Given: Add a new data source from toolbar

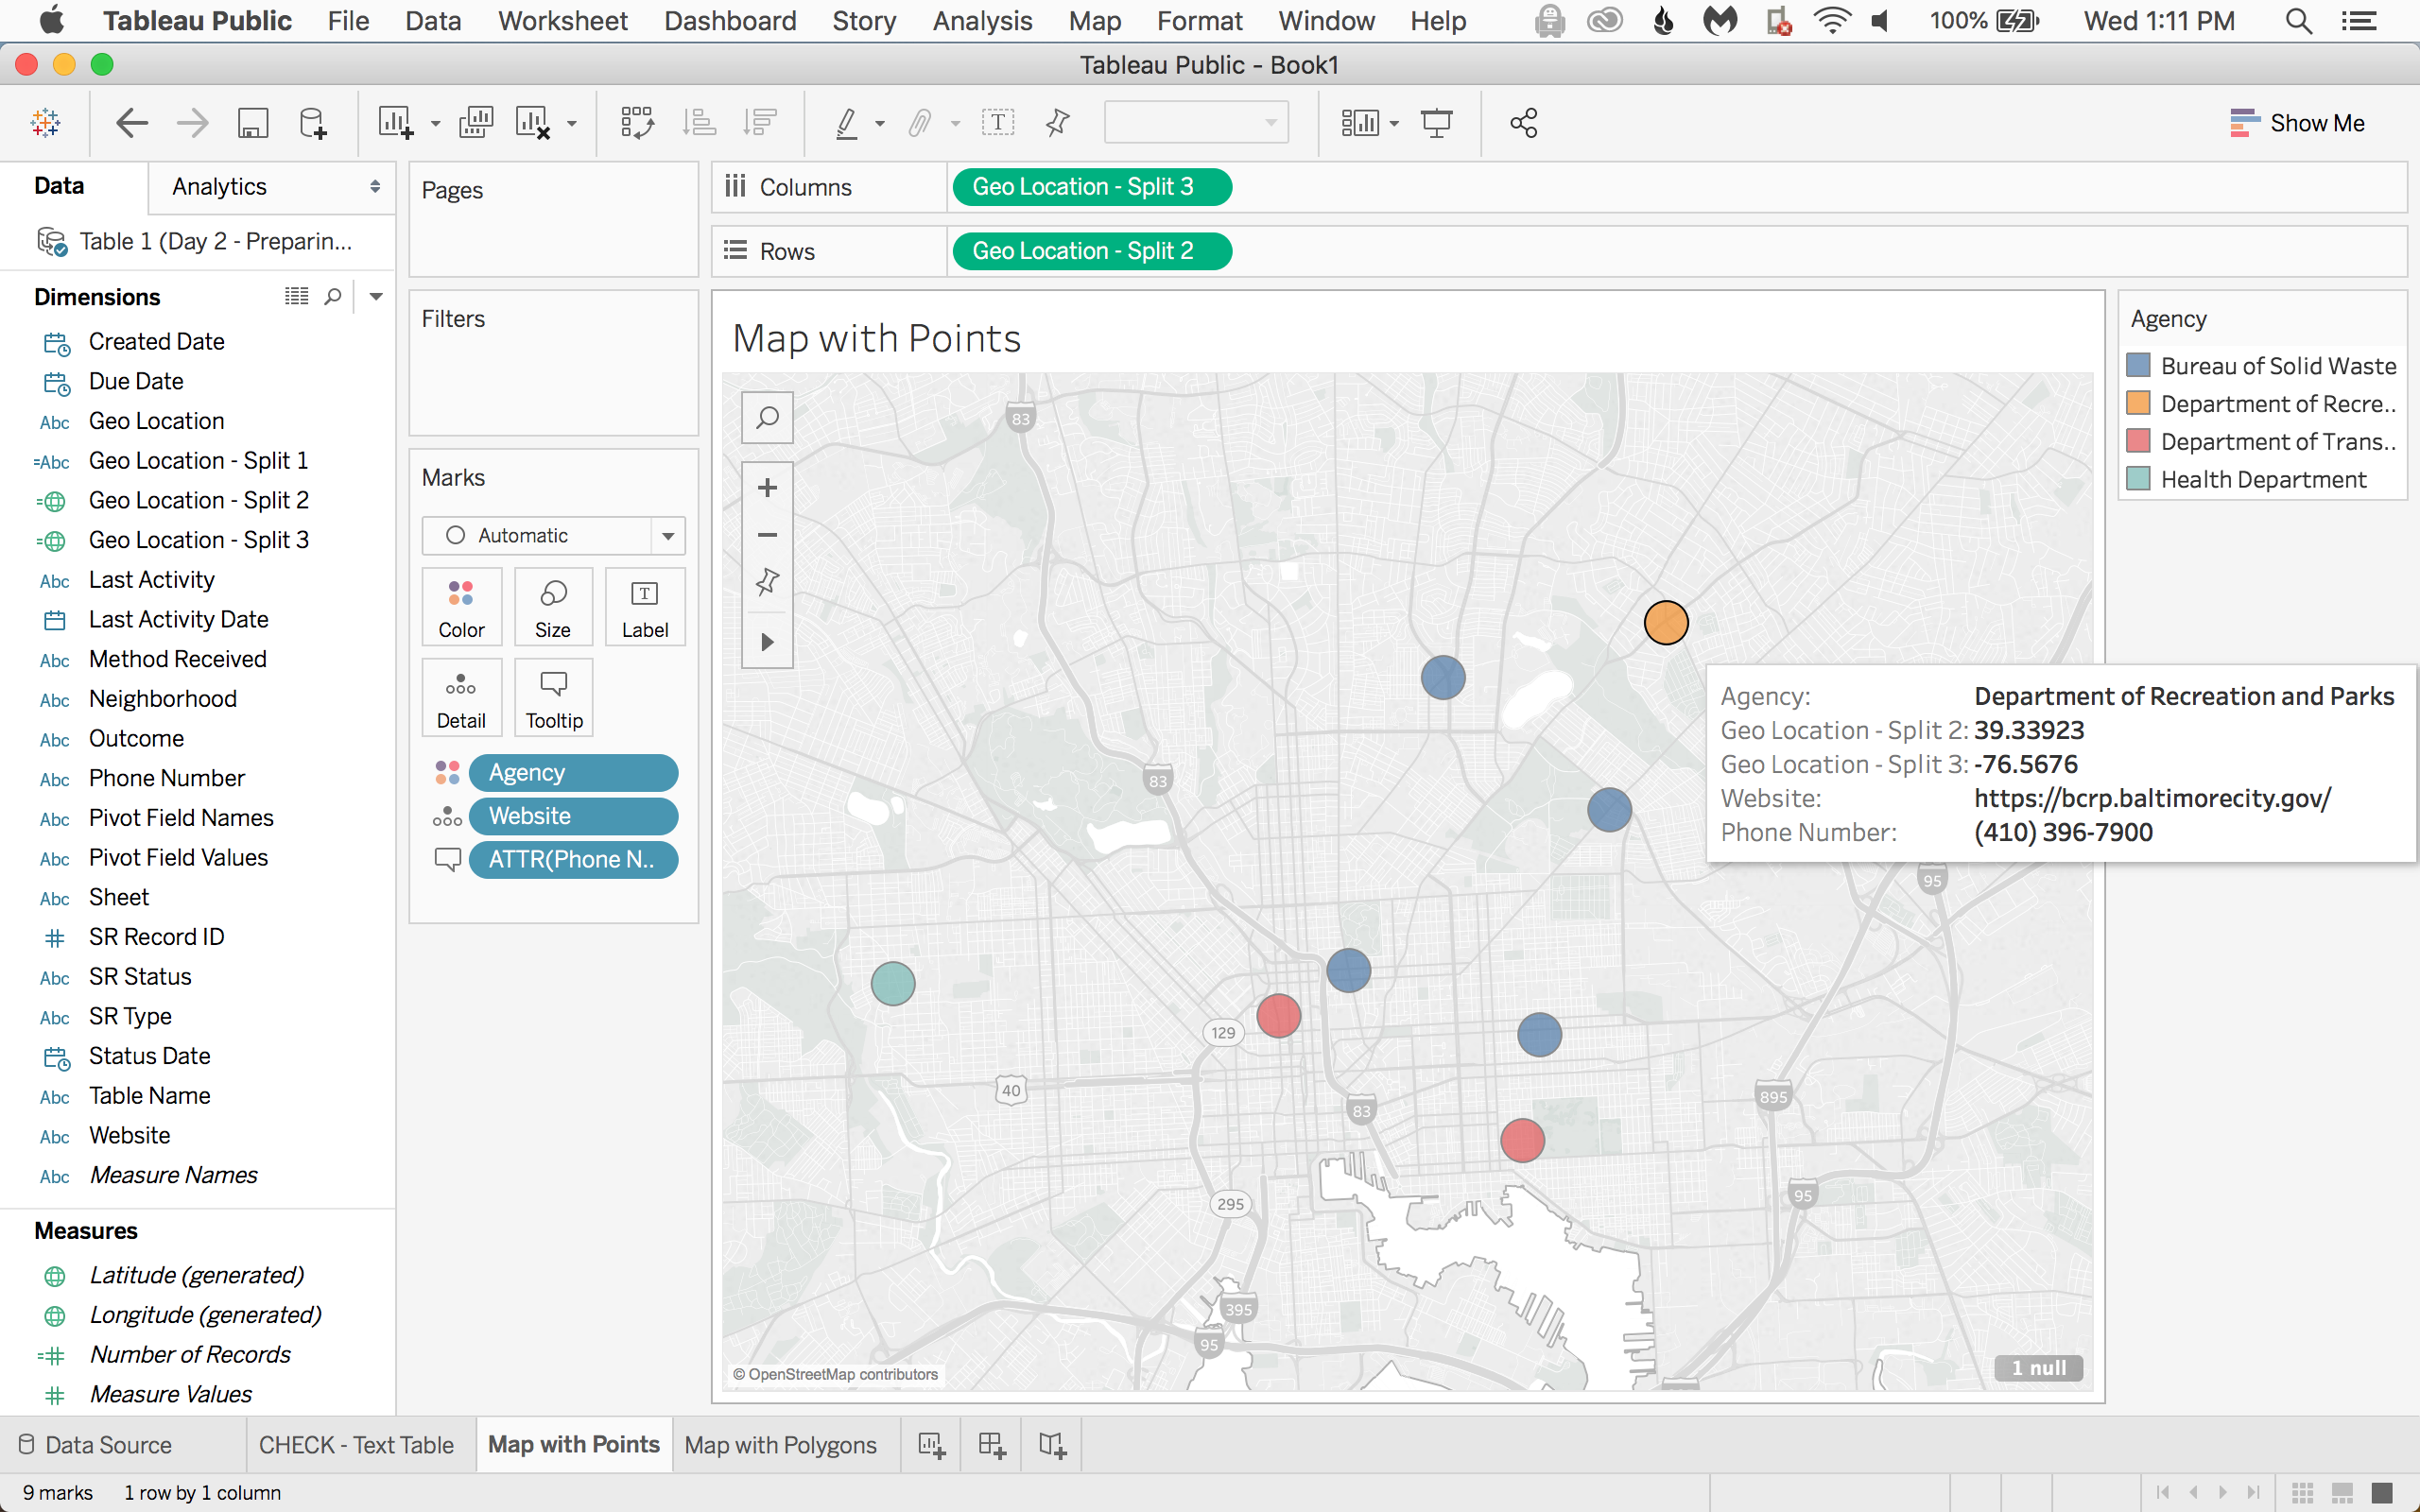Looking at the screenshot, I should pos(313,123).
